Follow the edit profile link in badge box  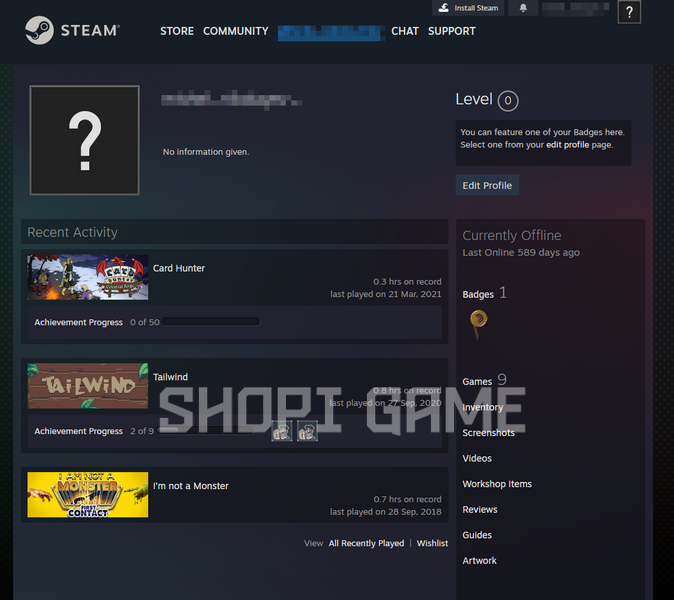[567, 145]
